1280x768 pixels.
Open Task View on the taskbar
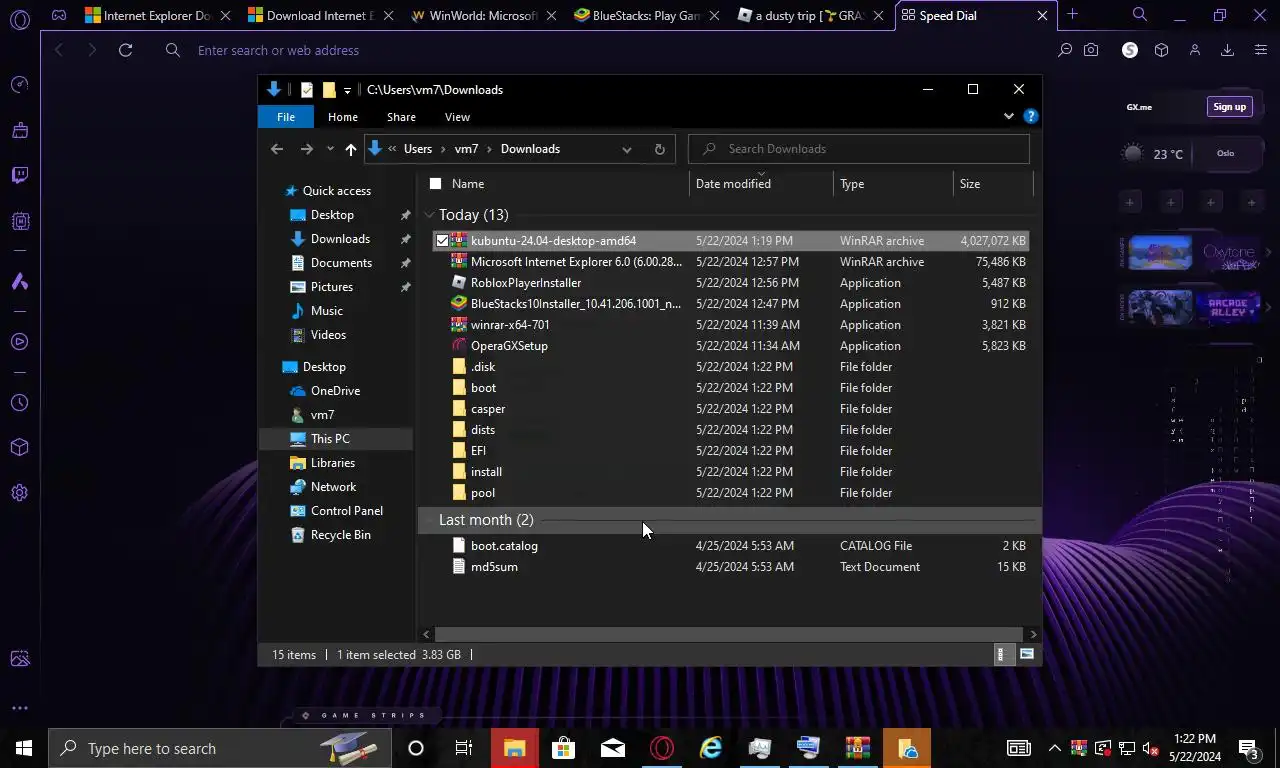(x=464, y=748)
